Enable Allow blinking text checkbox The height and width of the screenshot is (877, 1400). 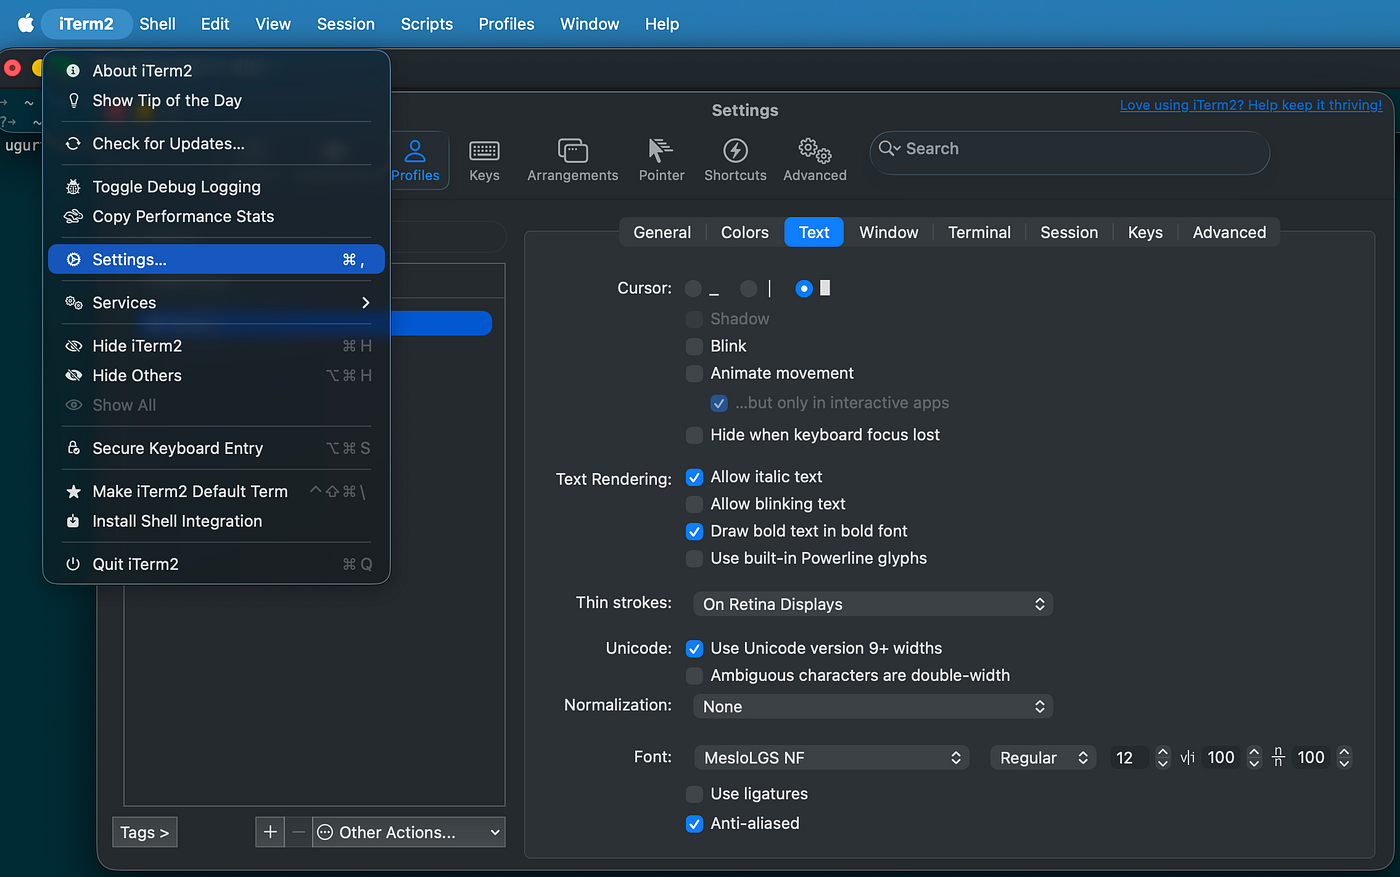point(694,504)
